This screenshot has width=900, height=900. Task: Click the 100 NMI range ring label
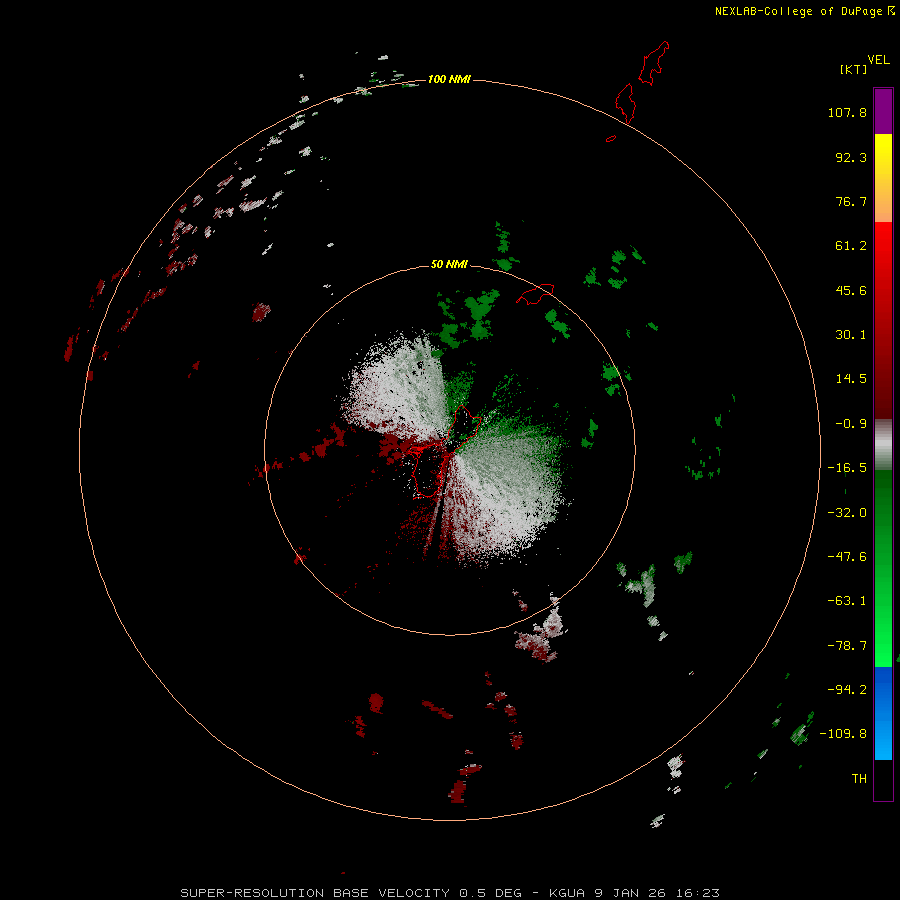point(449,79)
